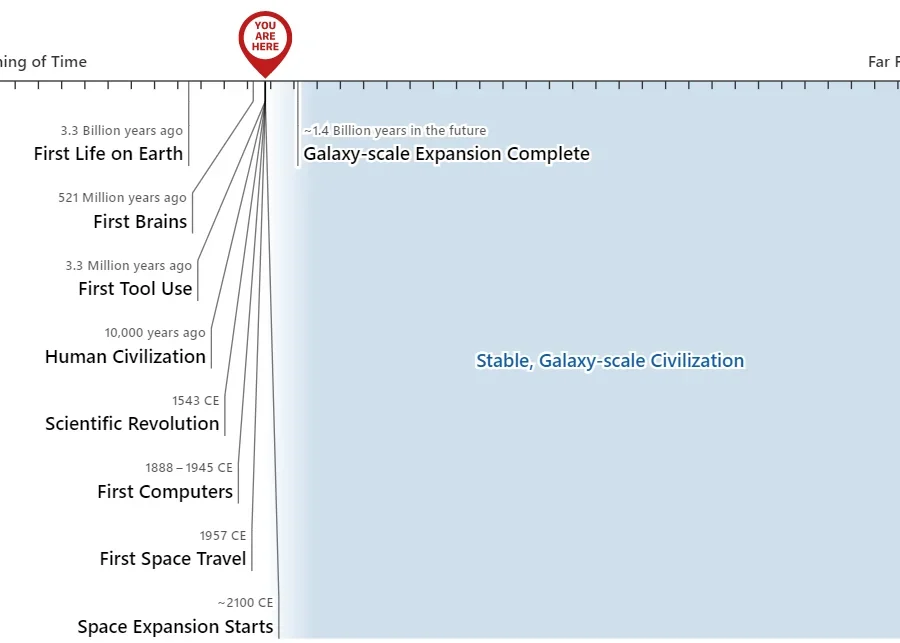This screenshot has height=643, width=900.
Task: Click the red 'You Are Here' pin
Action: coord(265,43)
